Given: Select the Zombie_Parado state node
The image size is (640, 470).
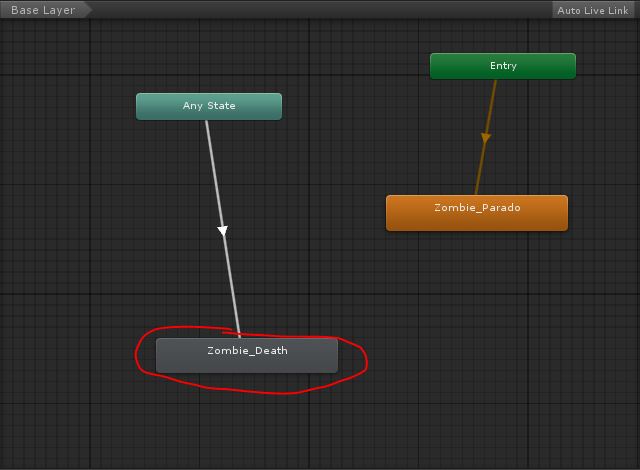Looking at the screenshot, I should (x=477, y=213).
